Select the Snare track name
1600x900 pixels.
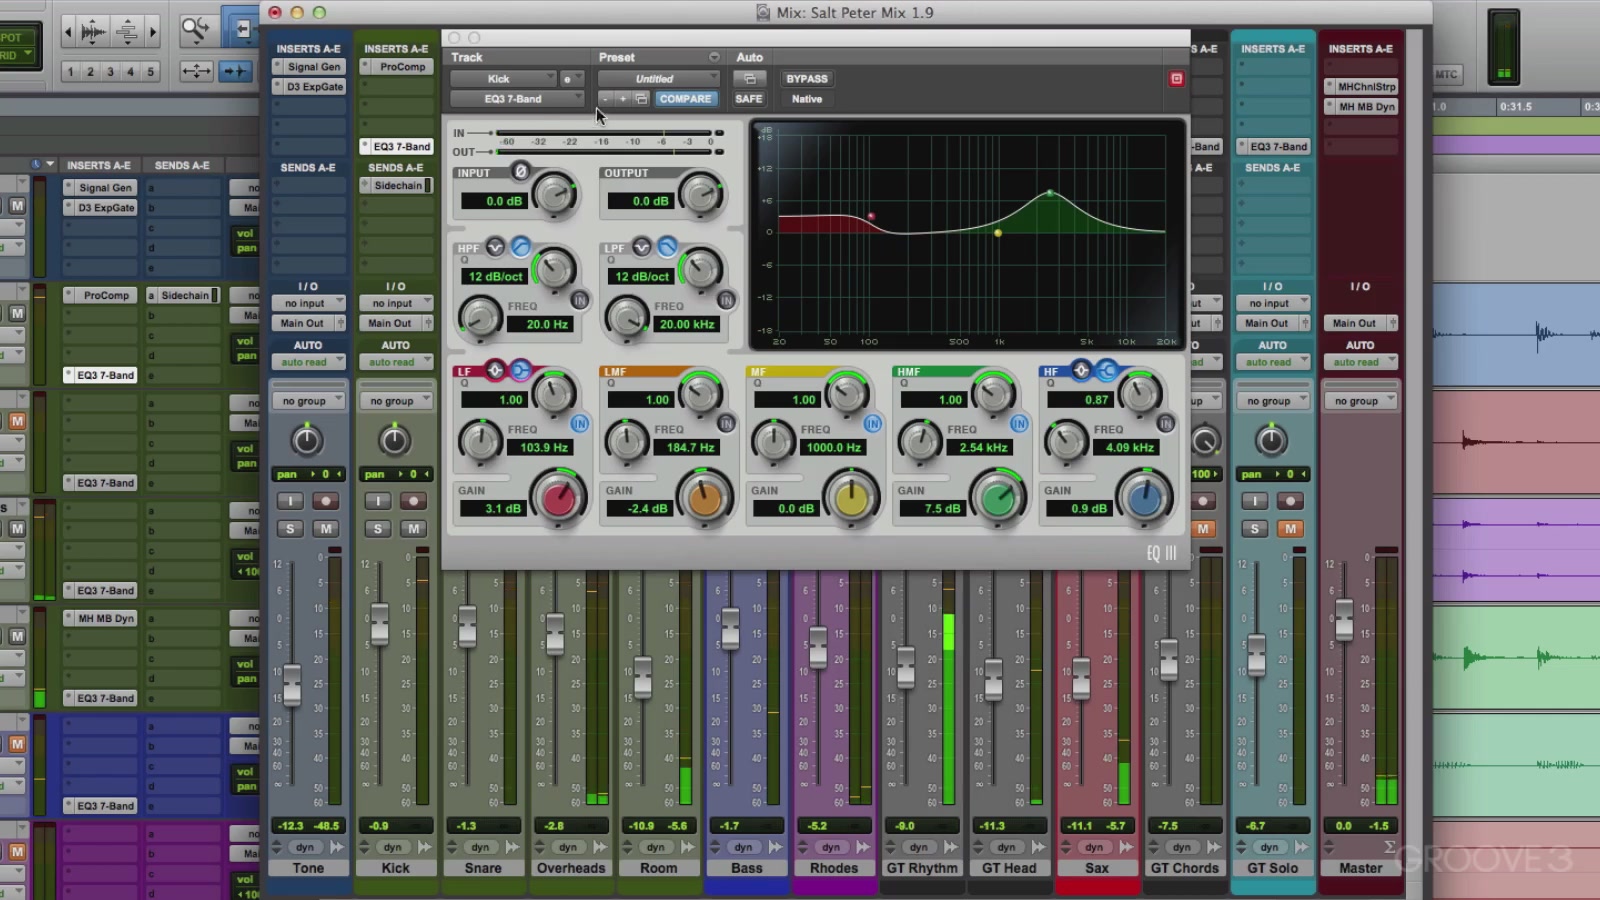click(483, 868)
